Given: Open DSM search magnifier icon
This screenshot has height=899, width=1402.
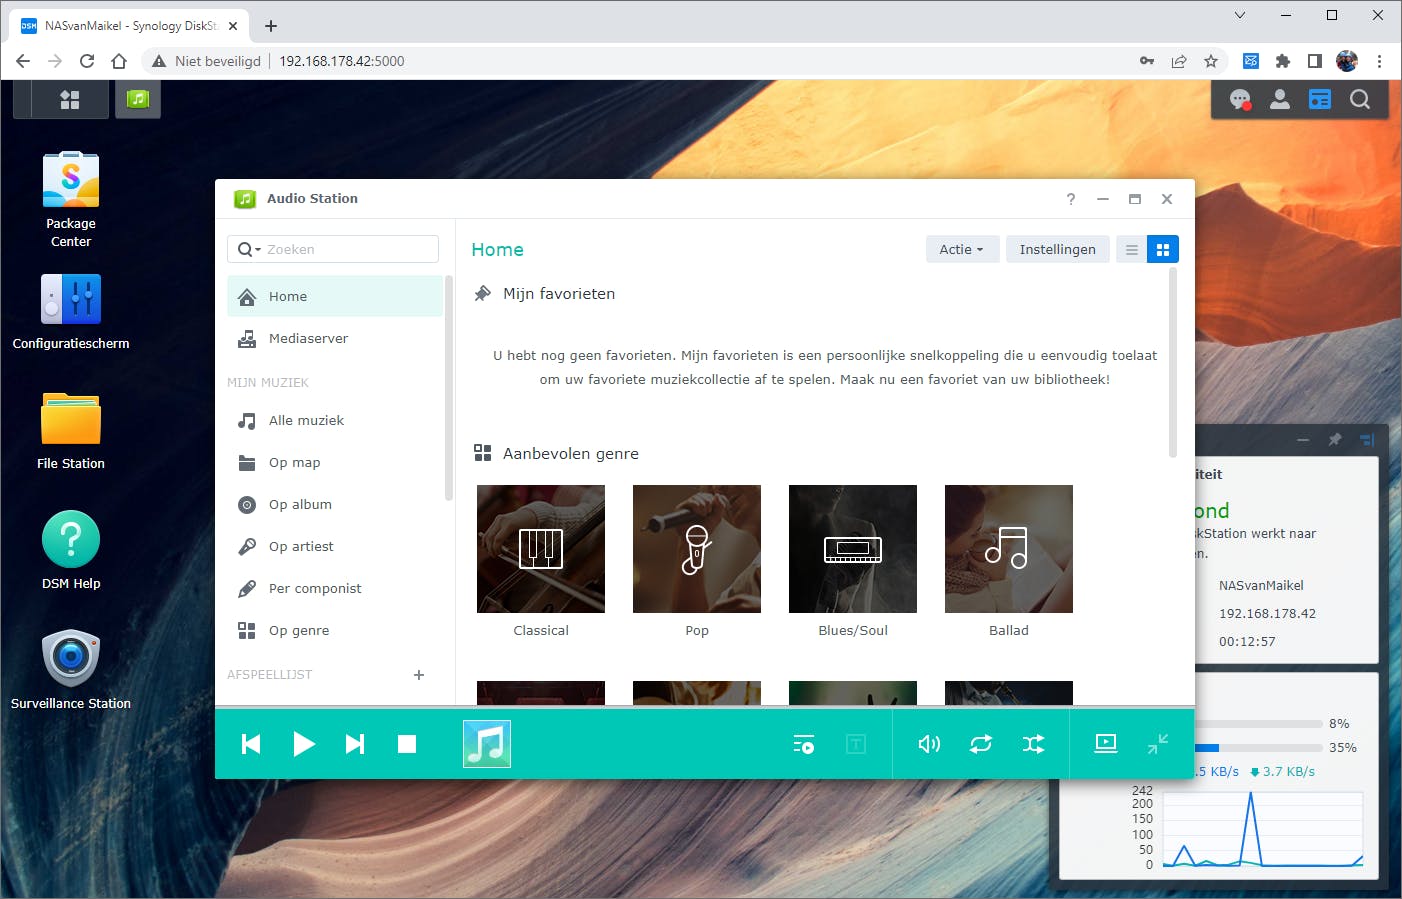Looking at the screenshot, I should click(x=1360, y=99).
